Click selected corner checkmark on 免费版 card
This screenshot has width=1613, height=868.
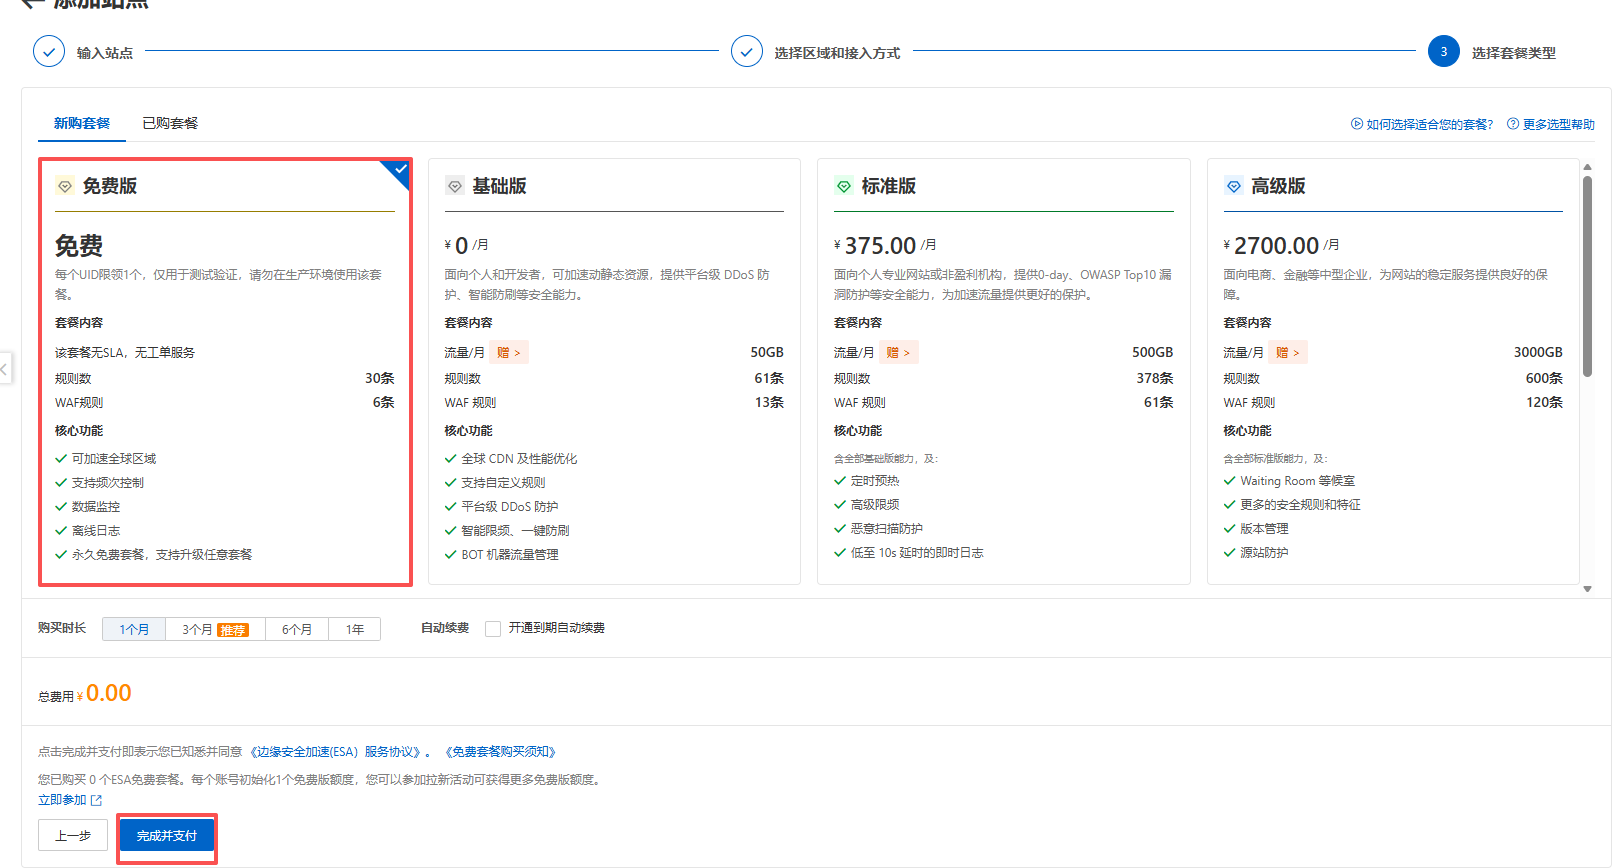399,172
